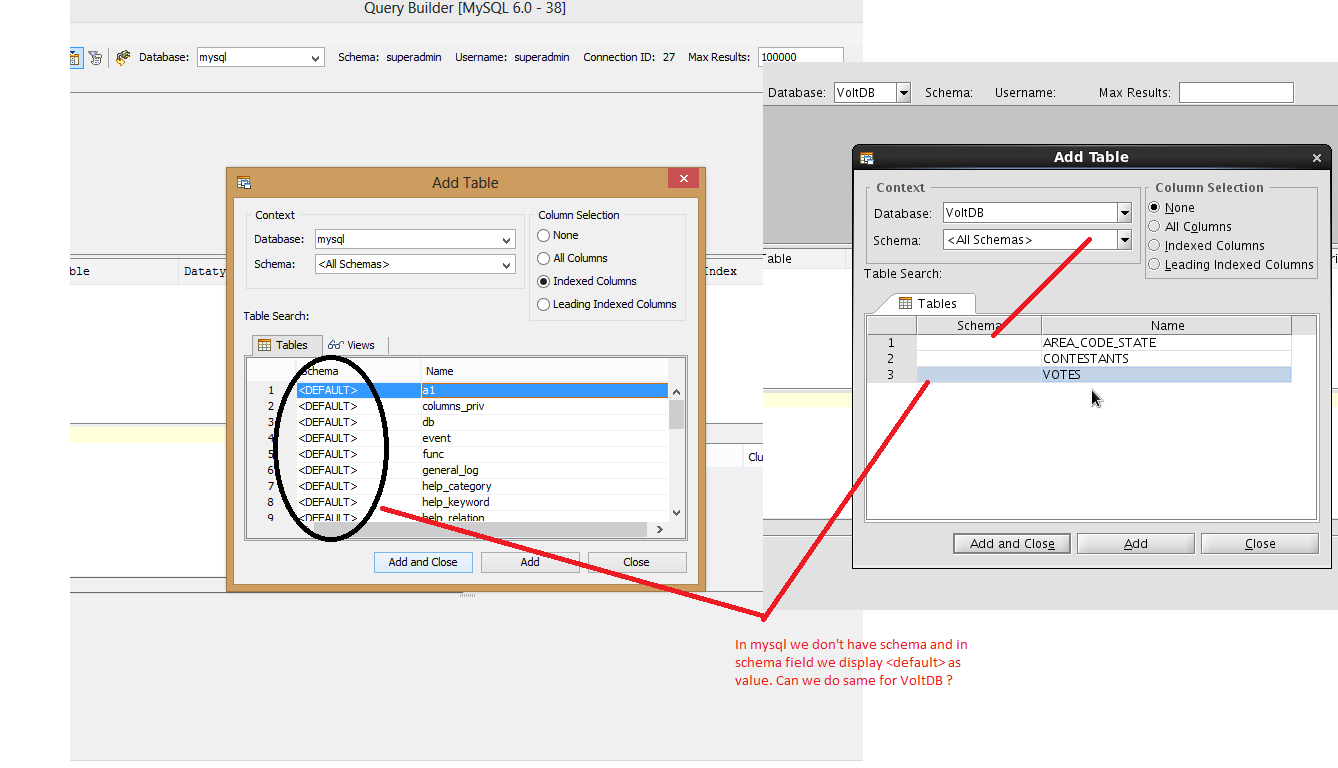Click Max Results field in MySQL toolbar
The image size is (1338, 768).
click(x=800, y=57)
